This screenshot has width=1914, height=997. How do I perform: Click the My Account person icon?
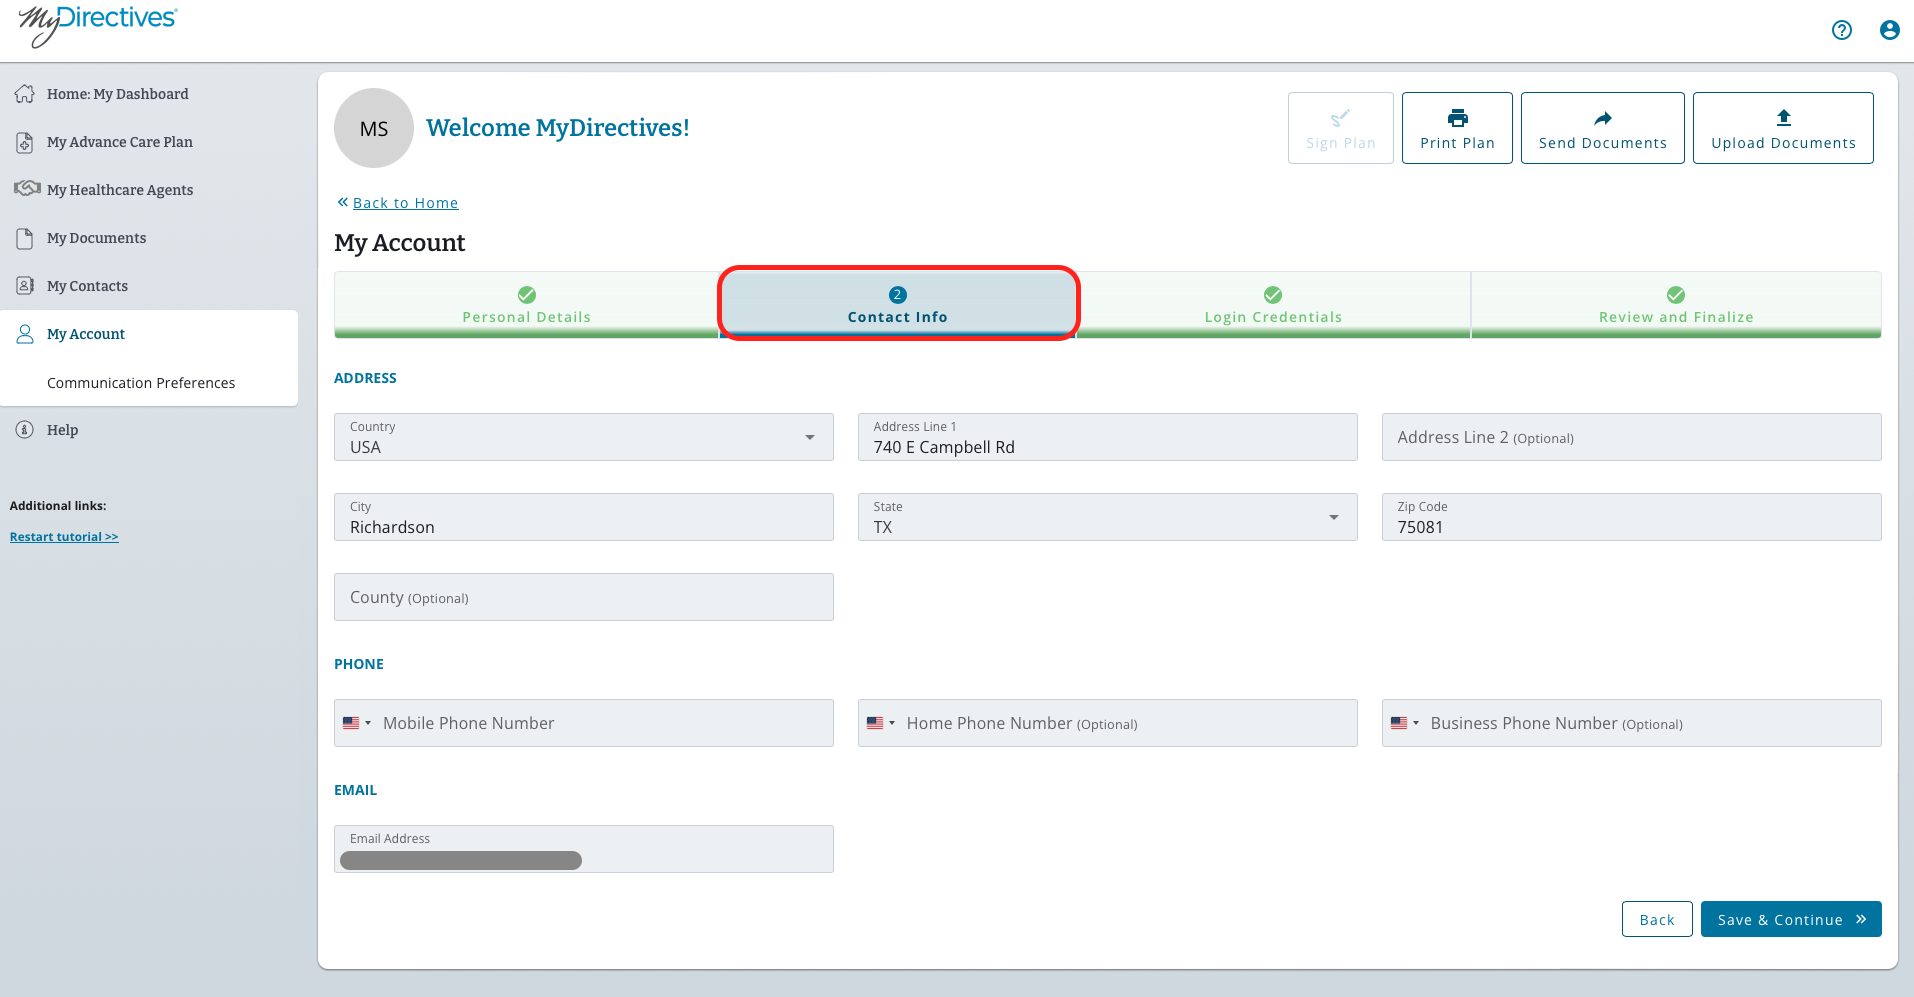click(x=25, y=334)
